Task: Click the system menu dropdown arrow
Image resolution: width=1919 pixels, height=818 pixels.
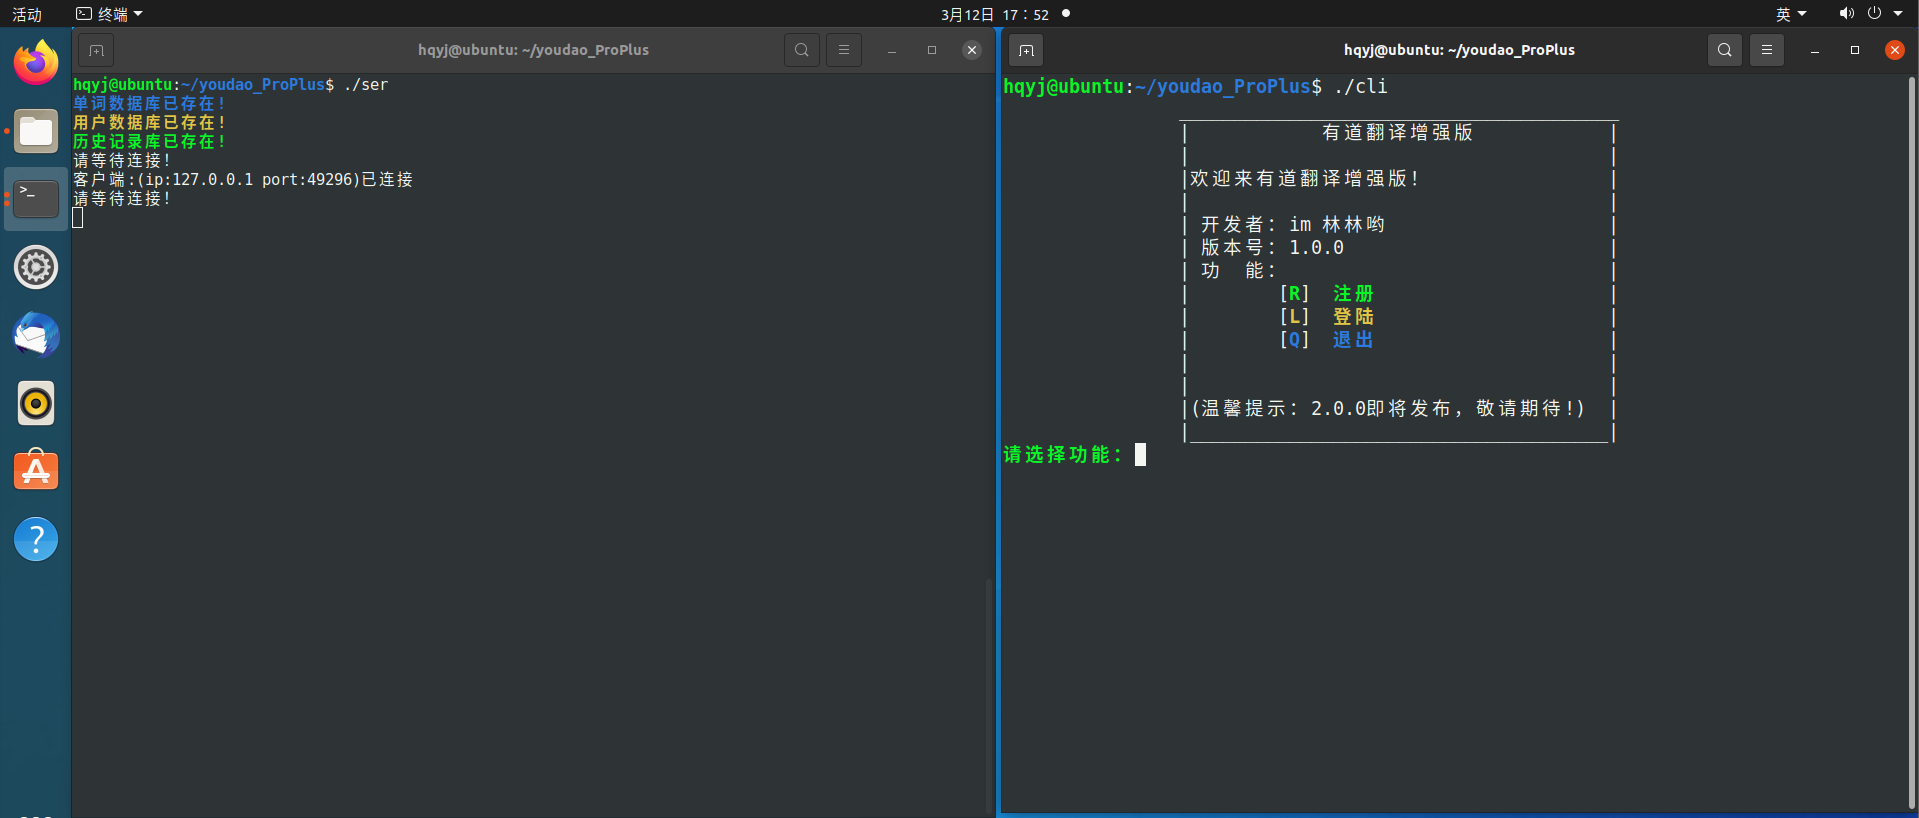Action: coord(1898,14)
